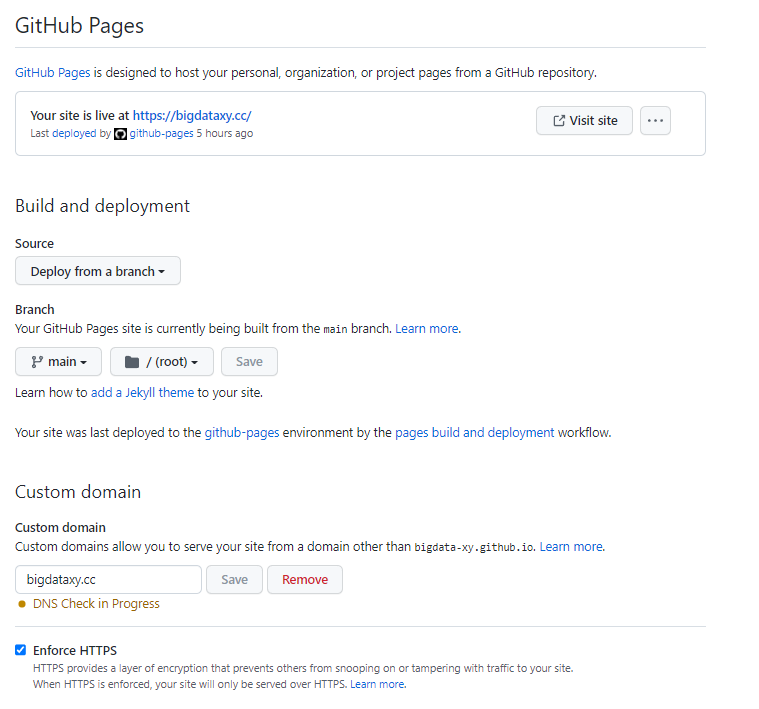The width and height of the screenshot is (759, 709).
Task: Expand the 'Deploy from a branch' source dropdown
Action: (98, 271)
